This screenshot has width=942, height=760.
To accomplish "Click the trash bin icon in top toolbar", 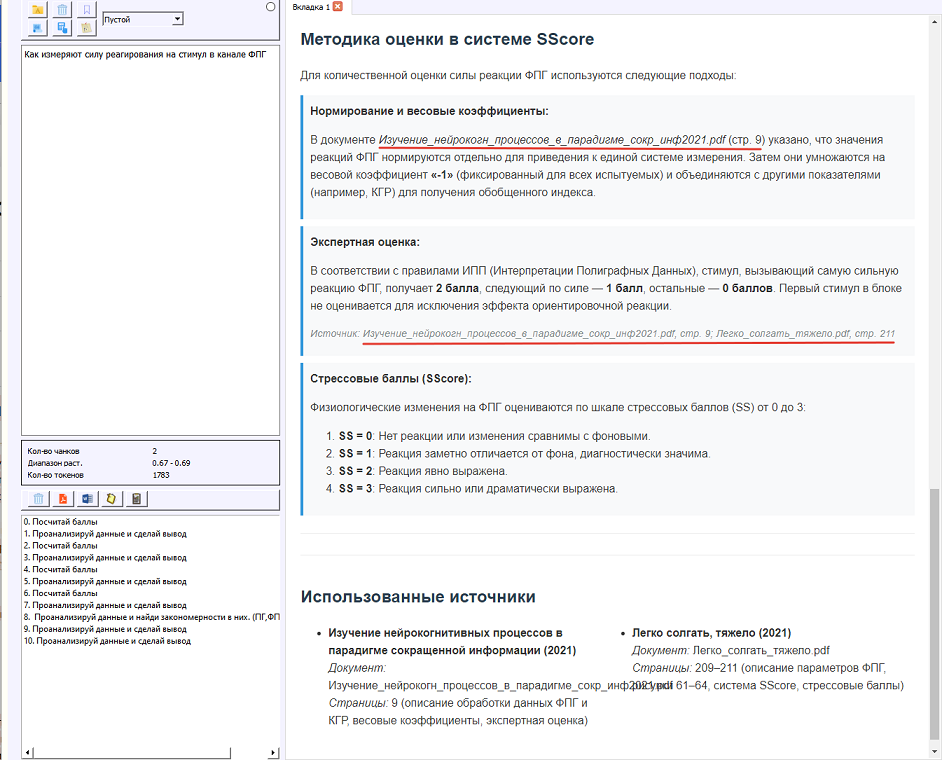I will [x=62, y=9].
